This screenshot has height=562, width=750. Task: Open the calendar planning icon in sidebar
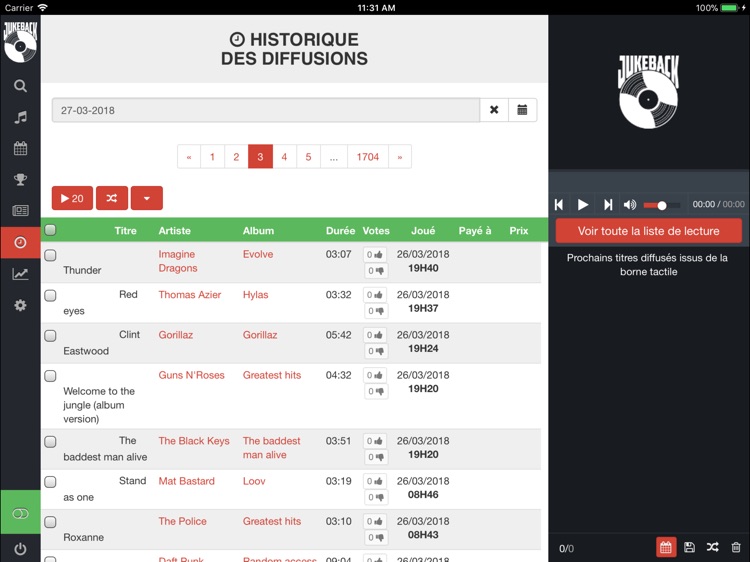coord(20,148)
